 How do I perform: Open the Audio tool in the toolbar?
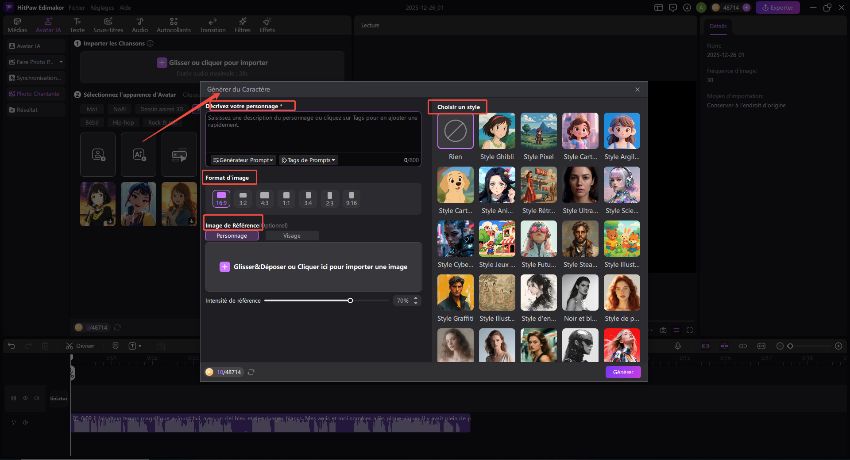(x=140, y=25)
